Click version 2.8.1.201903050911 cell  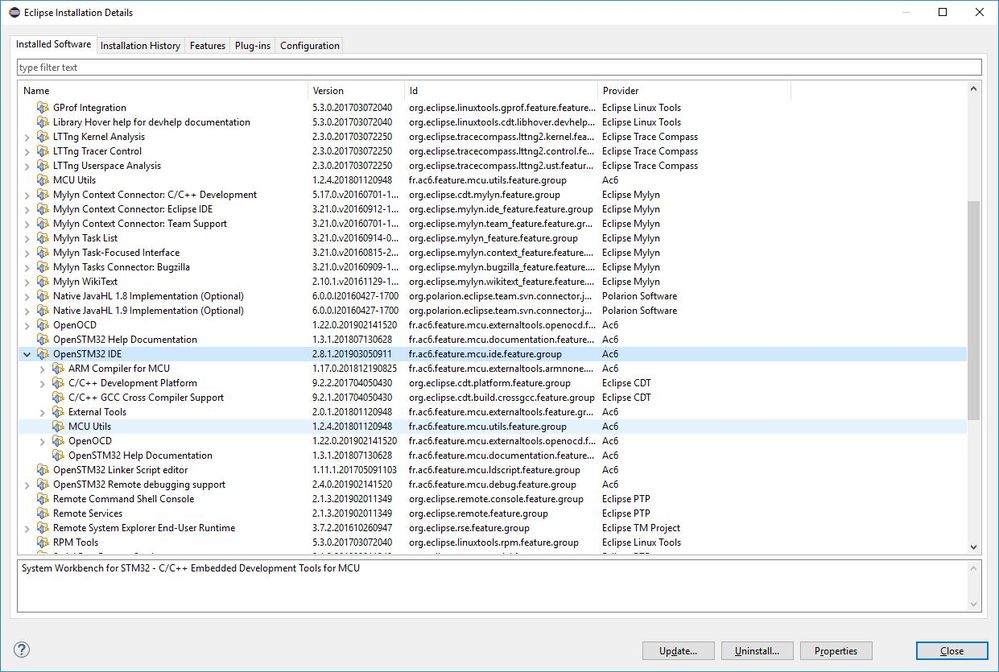(352, 354)
